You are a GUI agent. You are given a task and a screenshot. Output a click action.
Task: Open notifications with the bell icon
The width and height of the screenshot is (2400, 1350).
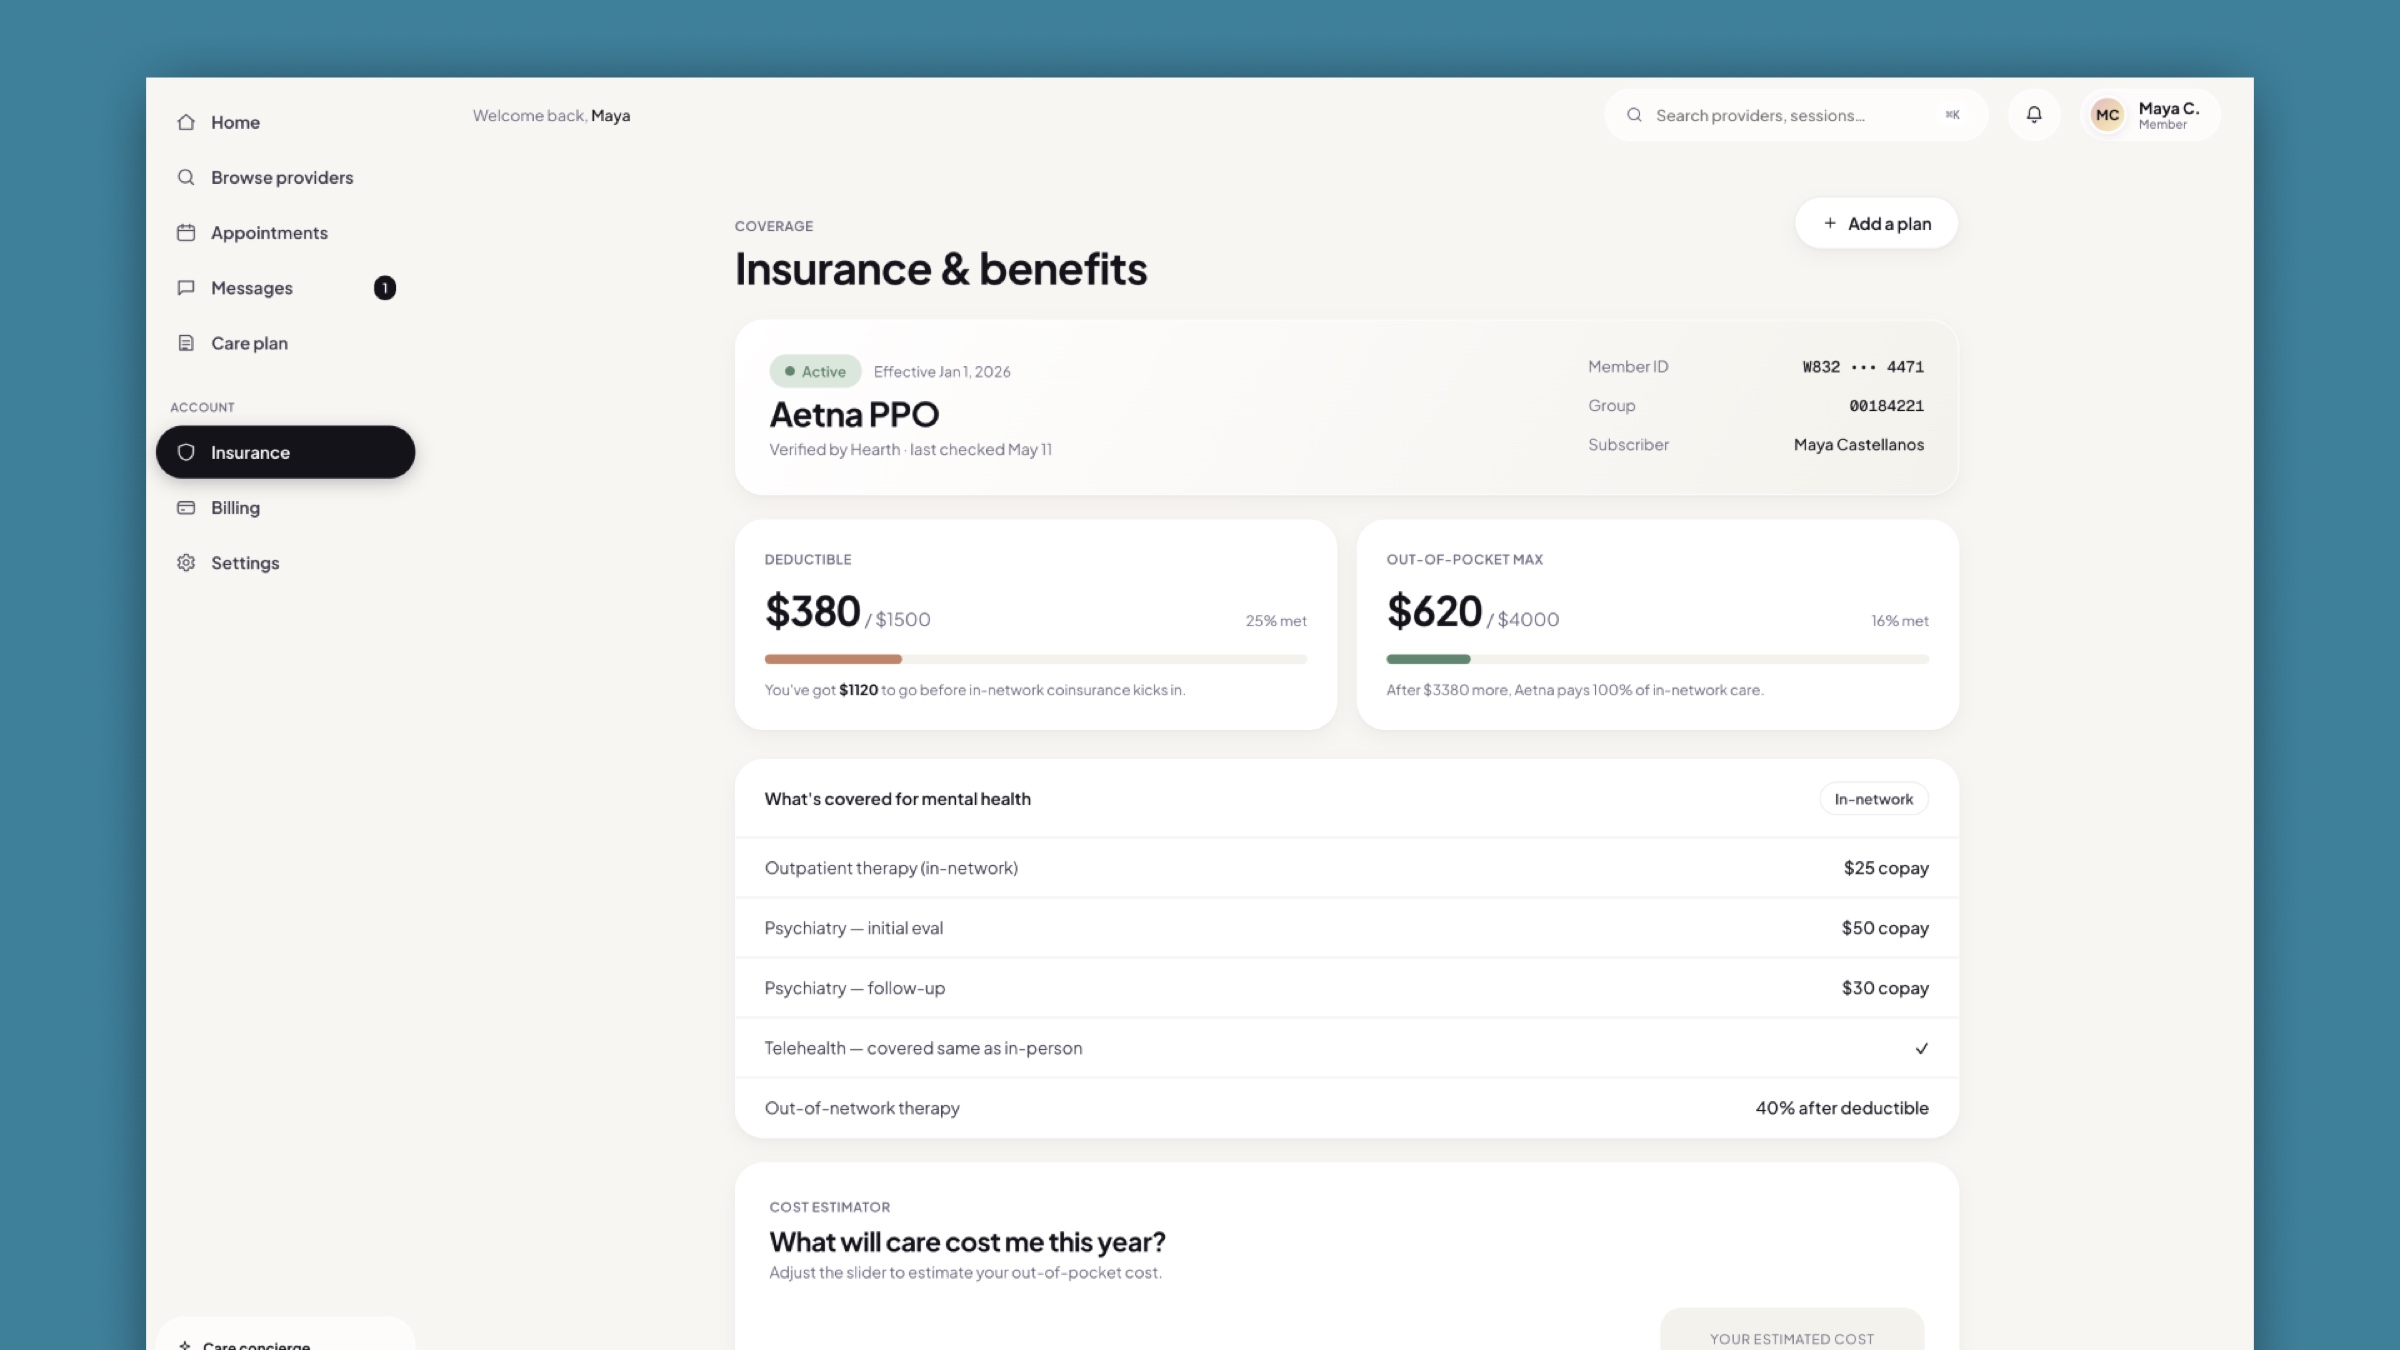coord(2034,115)
